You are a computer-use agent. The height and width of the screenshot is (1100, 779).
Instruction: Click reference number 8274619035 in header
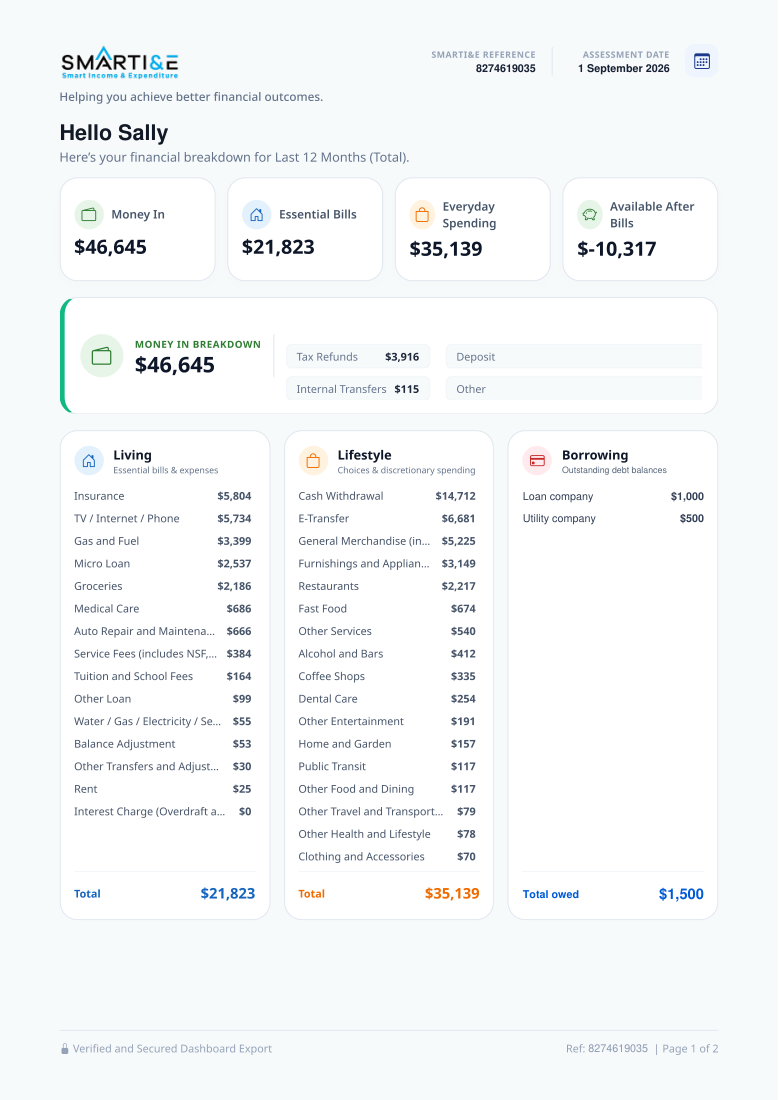[505, 68]
